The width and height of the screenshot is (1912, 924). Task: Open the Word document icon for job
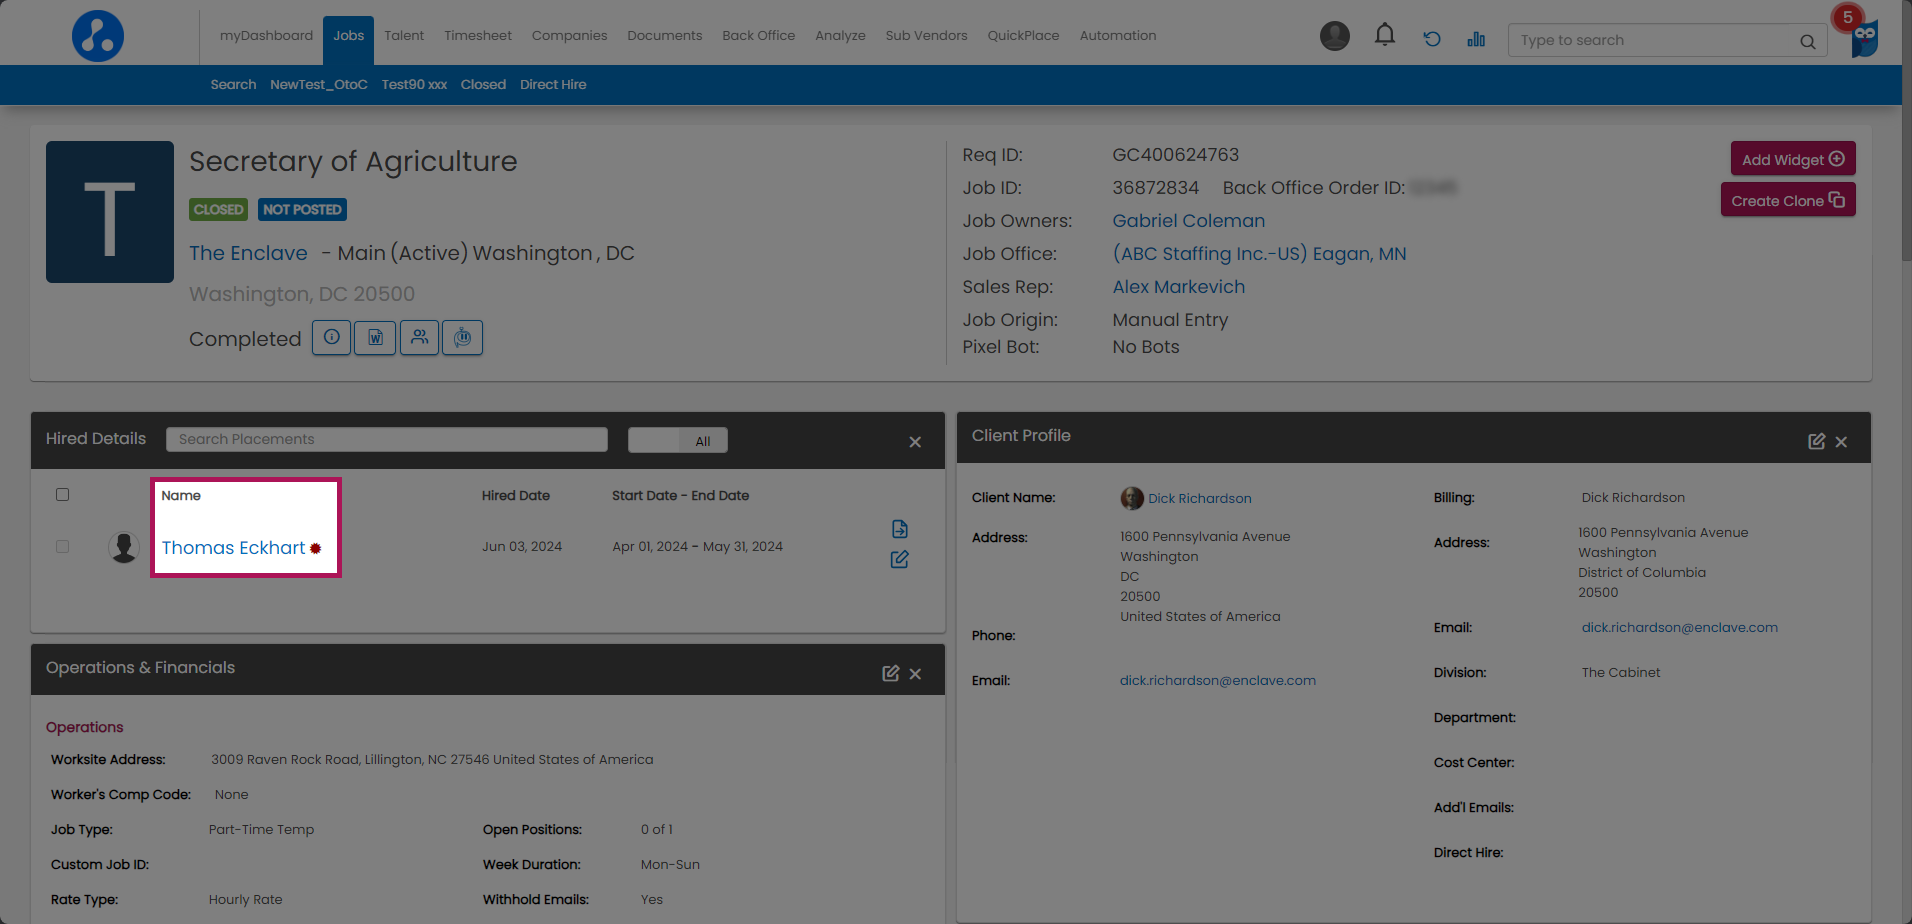pyautogui.click(x=375, y=338)
